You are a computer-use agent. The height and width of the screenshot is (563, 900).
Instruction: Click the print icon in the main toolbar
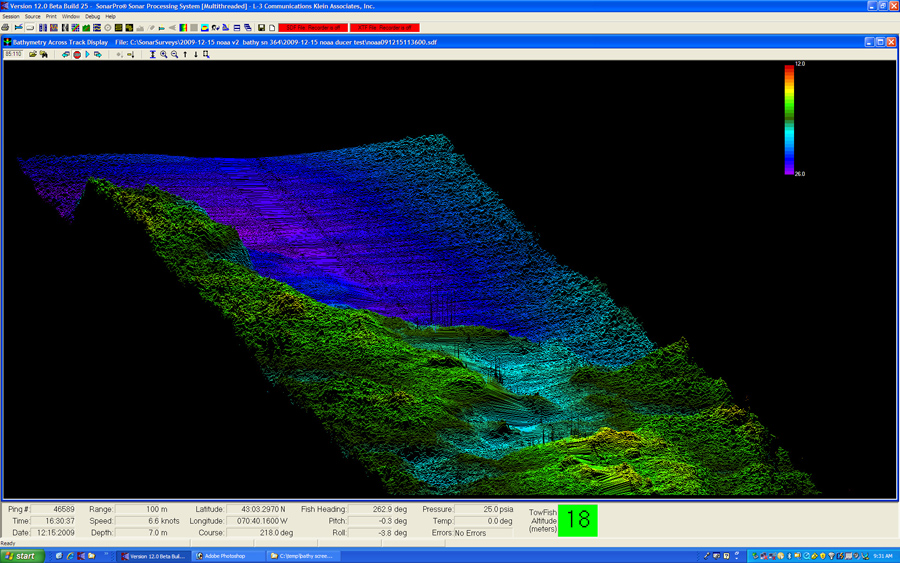6,28
